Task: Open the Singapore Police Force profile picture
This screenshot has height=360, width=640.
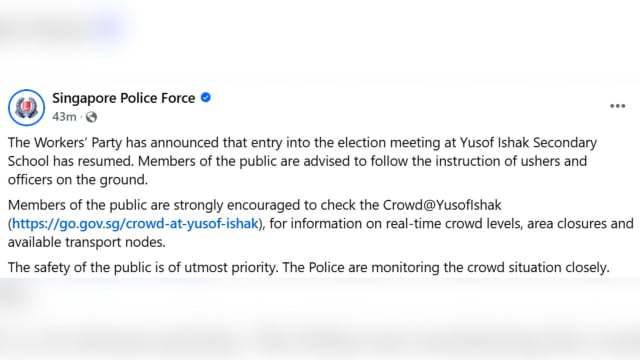Action: pos(27,108)
